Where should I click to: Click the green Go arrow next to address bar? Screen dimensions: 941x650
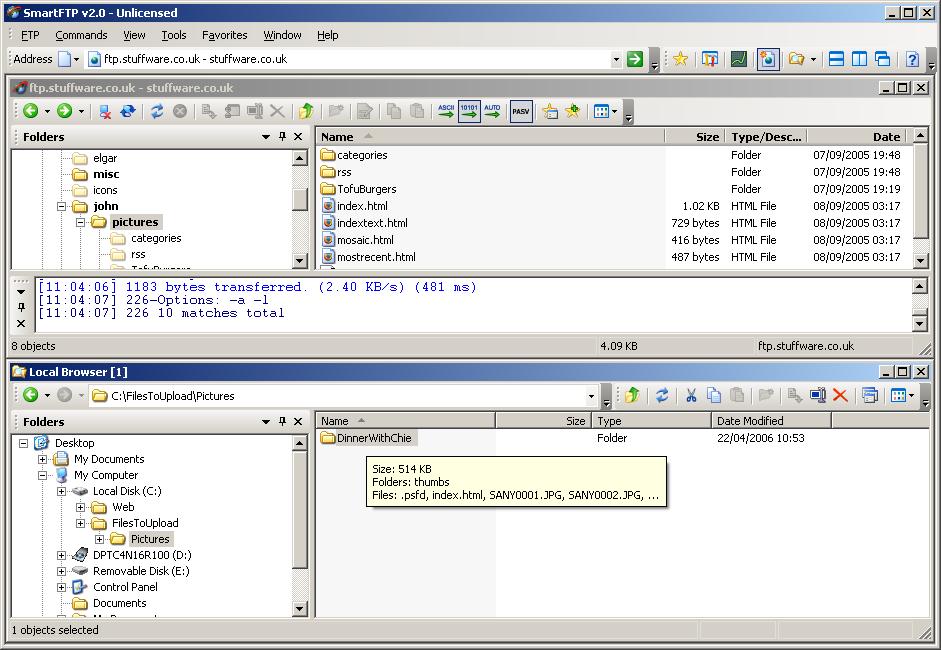[x=634, y=59]
